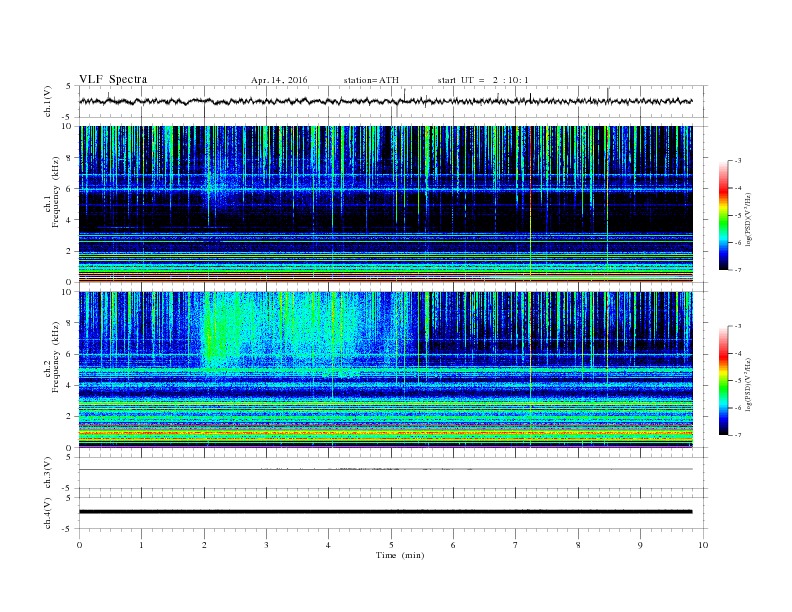Click time axis tick label '7'

coord(516,545)
